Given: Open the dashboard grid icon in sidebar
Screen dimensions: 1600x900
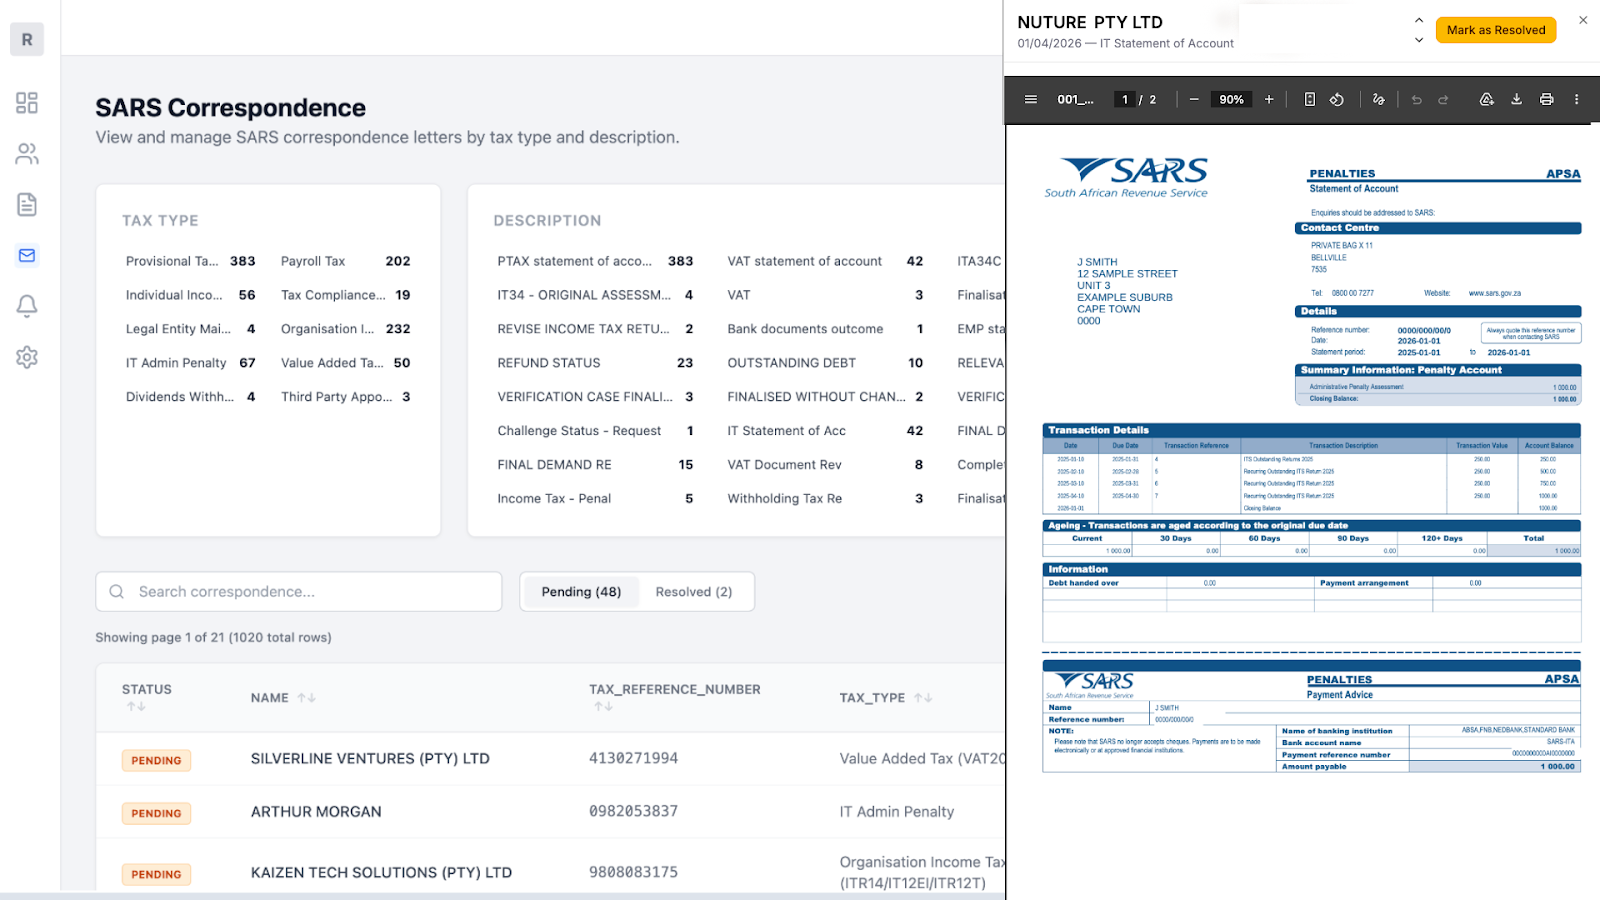Looking at the screenshot, I should [x=27, y=103].
